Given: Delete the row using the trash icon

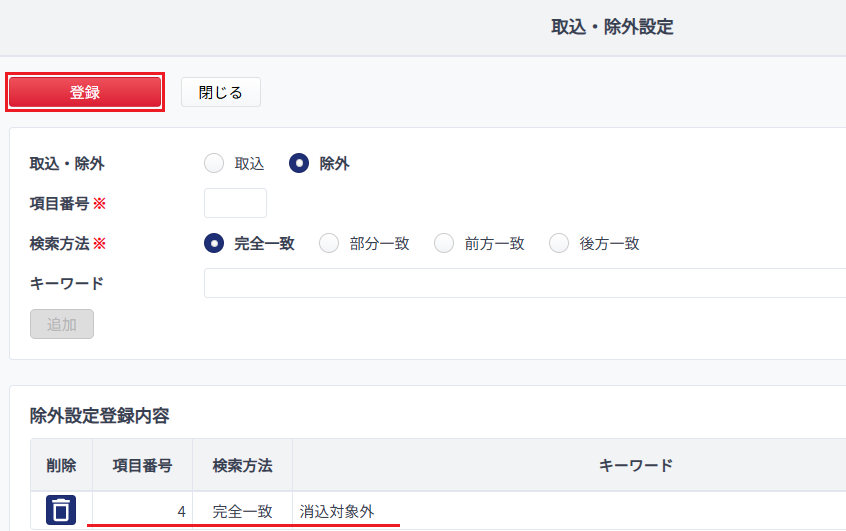Looking at the screenshot, I should point(61,510).
